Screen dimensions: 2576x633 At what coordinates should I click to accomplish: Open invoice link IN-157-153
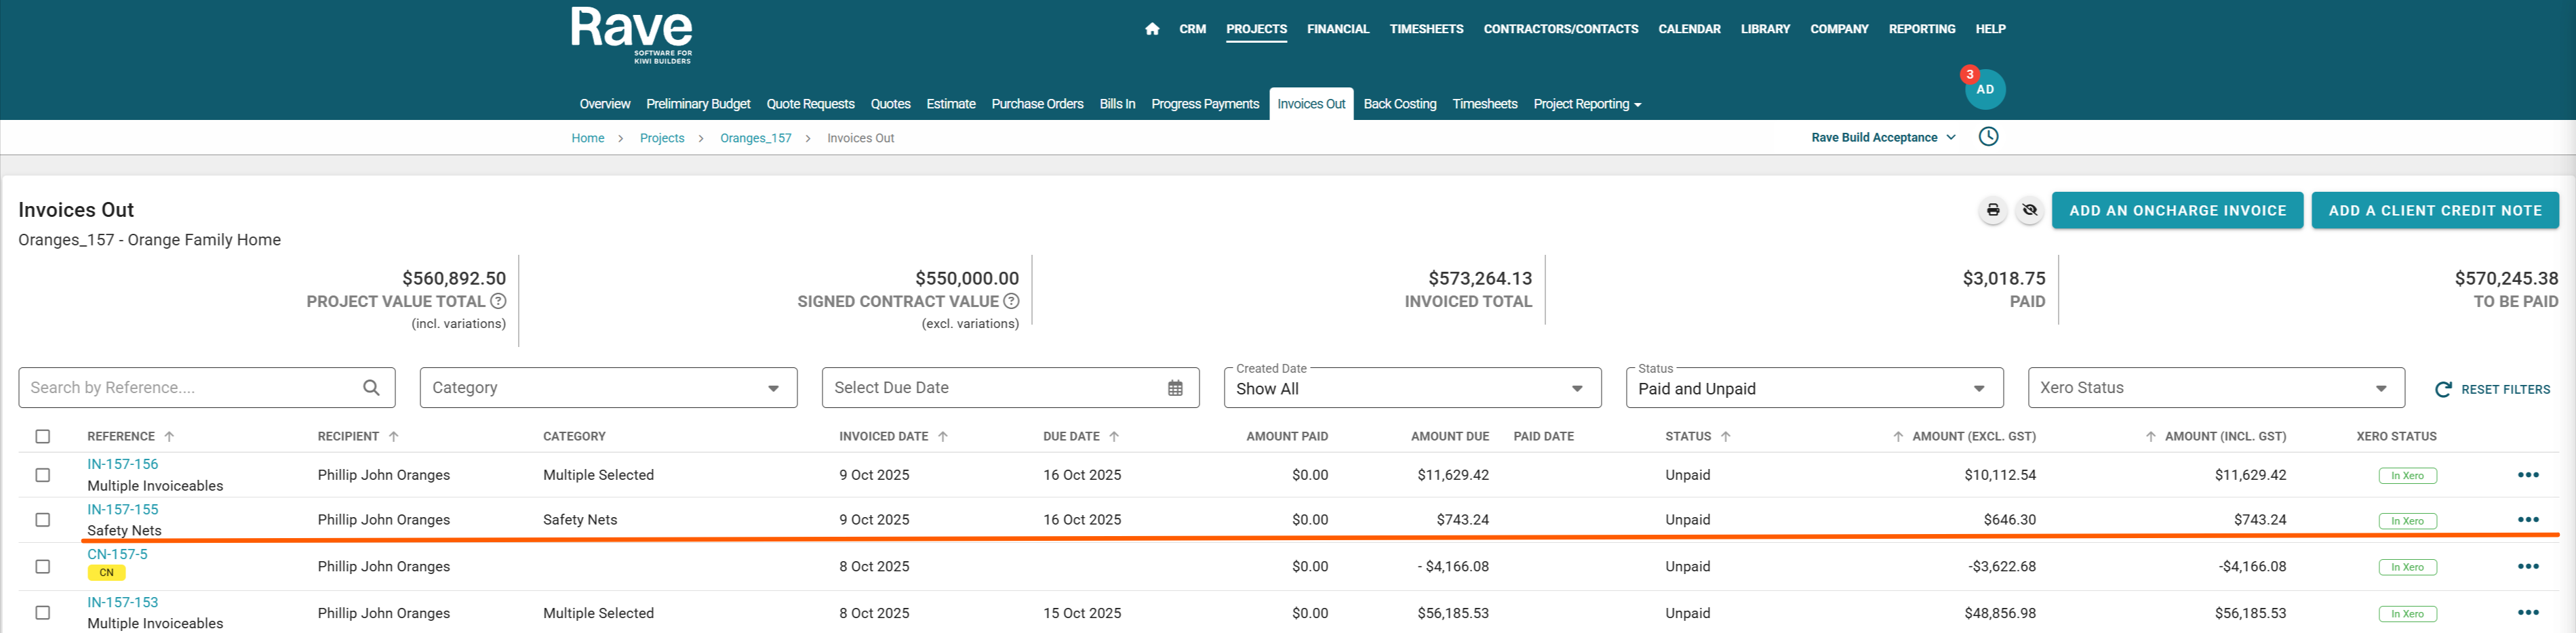point(122,602)
